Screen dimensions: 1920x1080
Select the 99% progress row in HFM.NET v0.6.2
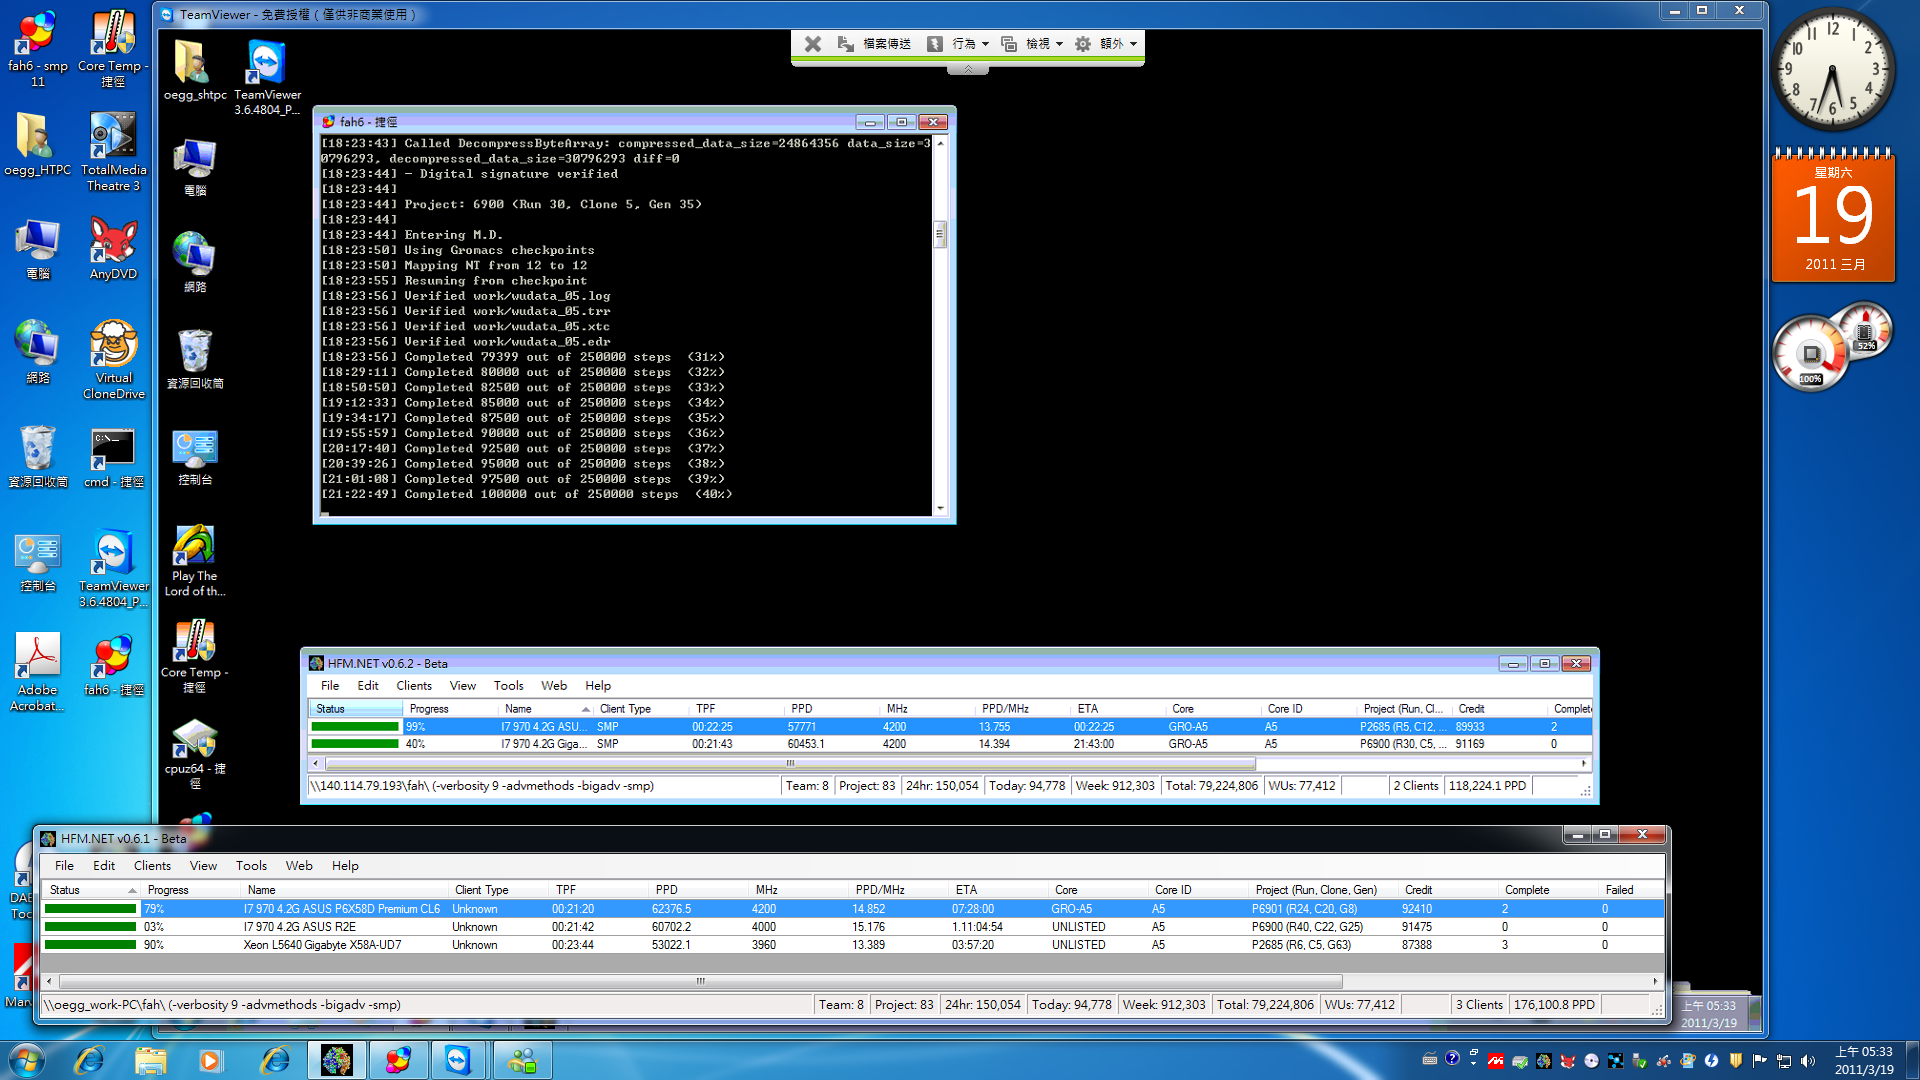point(950,727)
